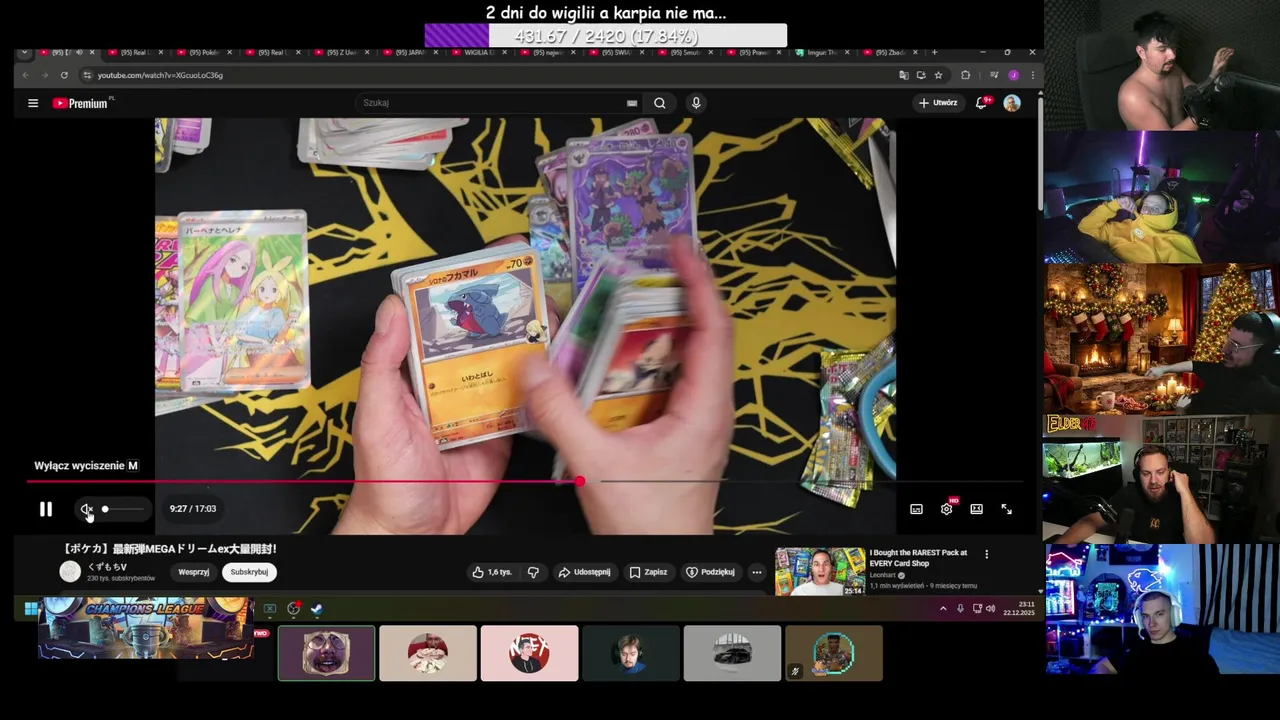
Task: Dislike the video
Action: pyautogui.click(x=533, y=572)
